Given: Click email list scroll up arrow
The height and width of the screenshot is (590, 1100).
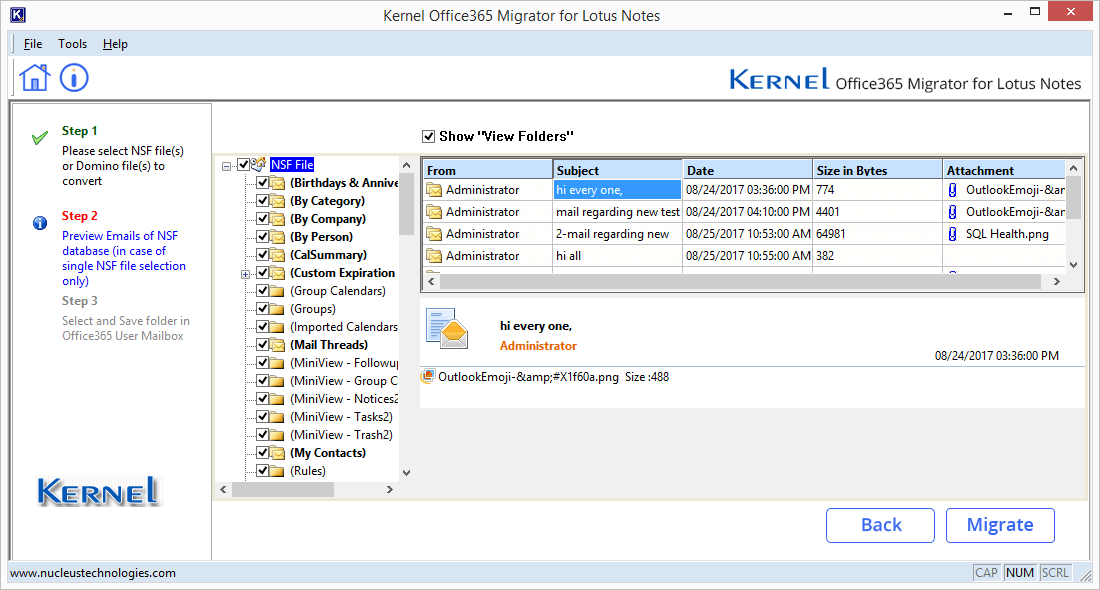Looking at the screenshot, I should coord(1073,168).
